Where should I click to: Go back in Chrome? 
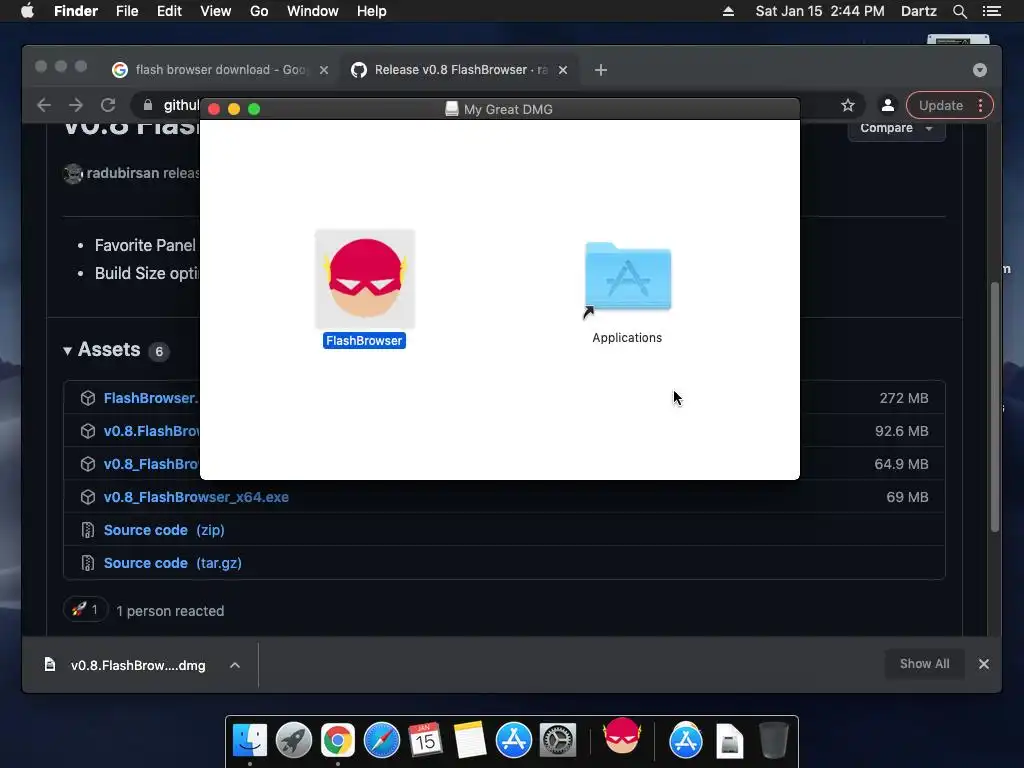(x=44, y=105)
